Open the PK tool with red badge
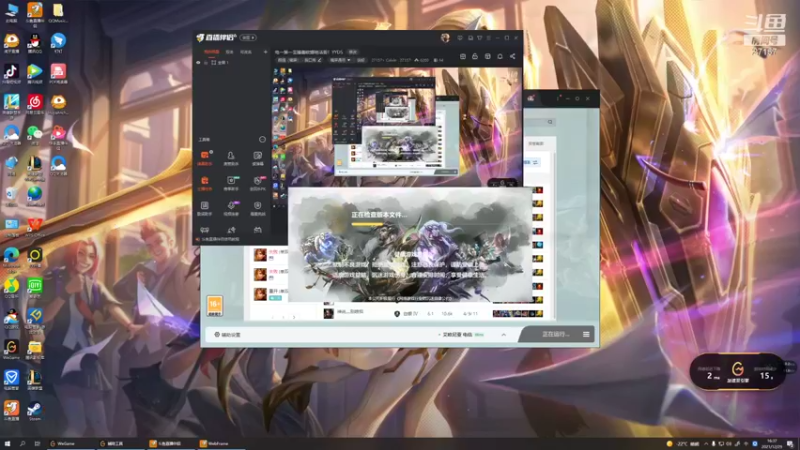Screen dimensions: 800x450 pyautogui.click(x=258, y=183)
